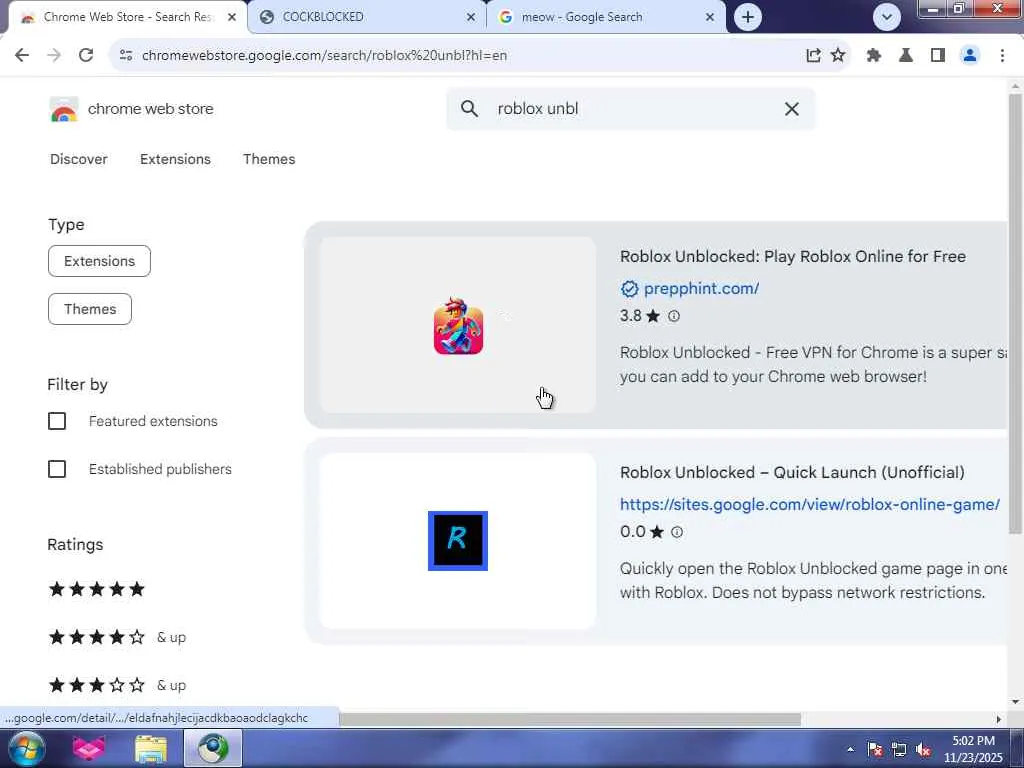Click the browser address bar URL
Screen dimensions: 1024x768
(325, 56)
